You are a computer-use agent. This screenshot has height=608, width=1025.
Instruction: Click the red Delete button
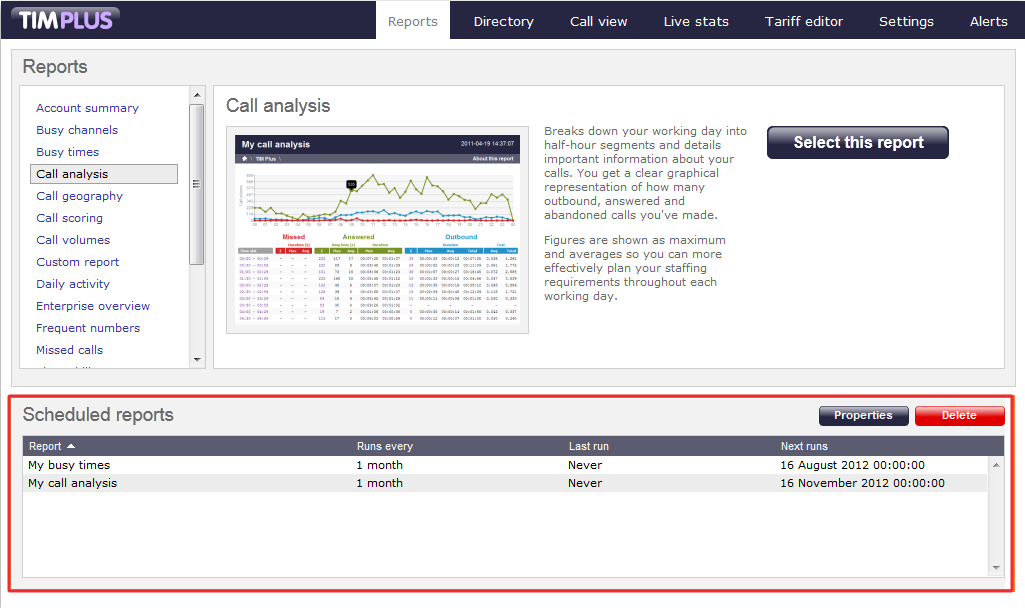(x=959, y=416)
